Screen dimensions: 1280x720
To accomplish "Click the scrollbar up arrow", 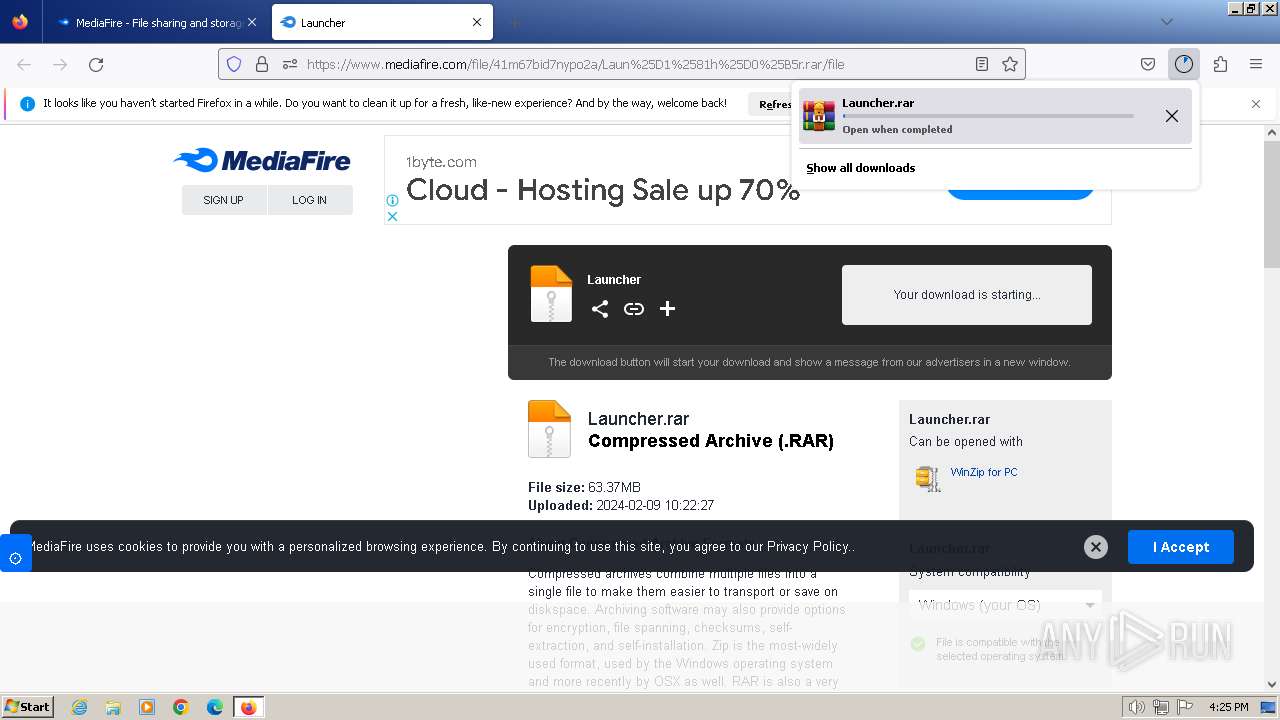I will pyautogui.click(x=1272, y=133).
